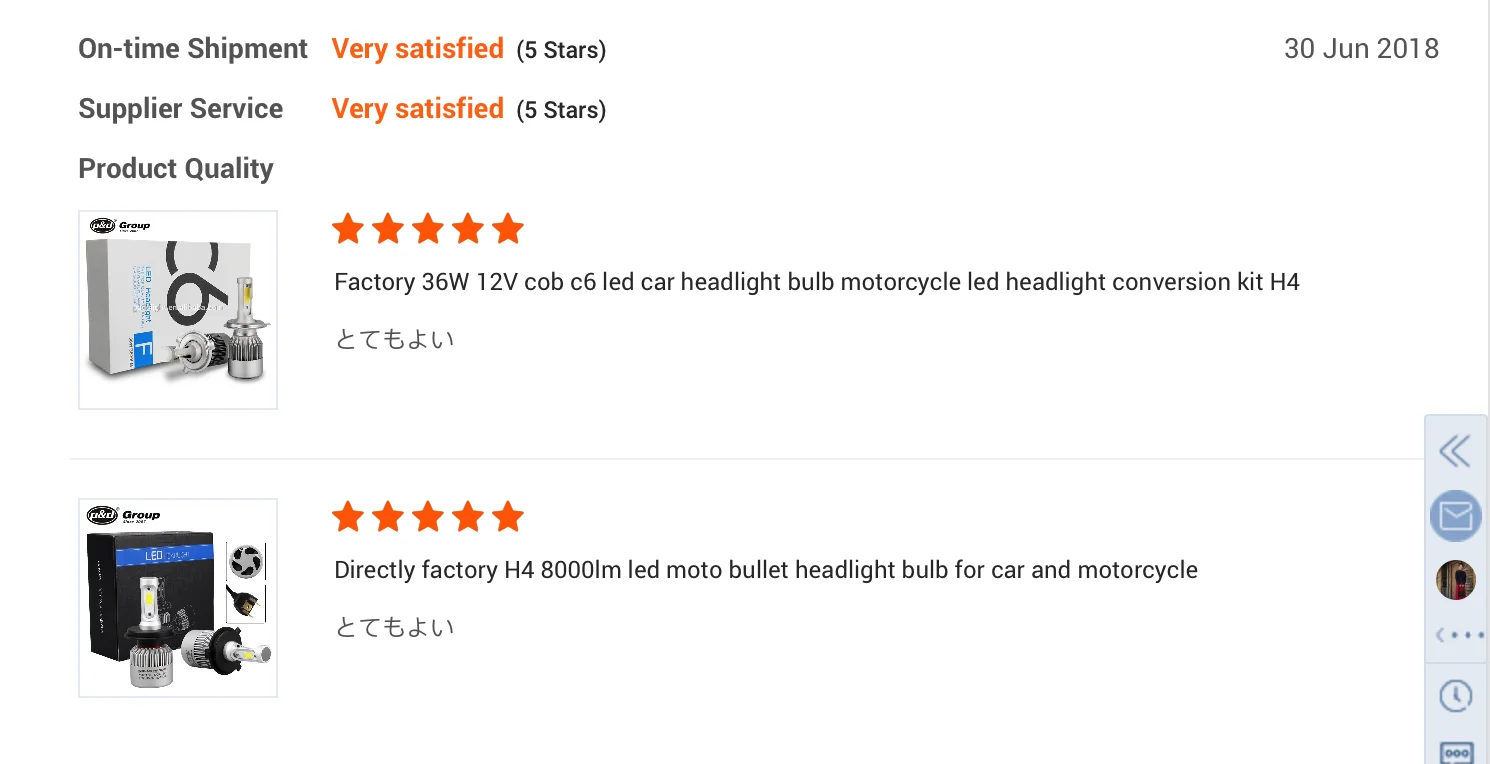Click On-time Shipment's Very satisfied rating
Screen dimensions: 1490x764
coord(417,49)
